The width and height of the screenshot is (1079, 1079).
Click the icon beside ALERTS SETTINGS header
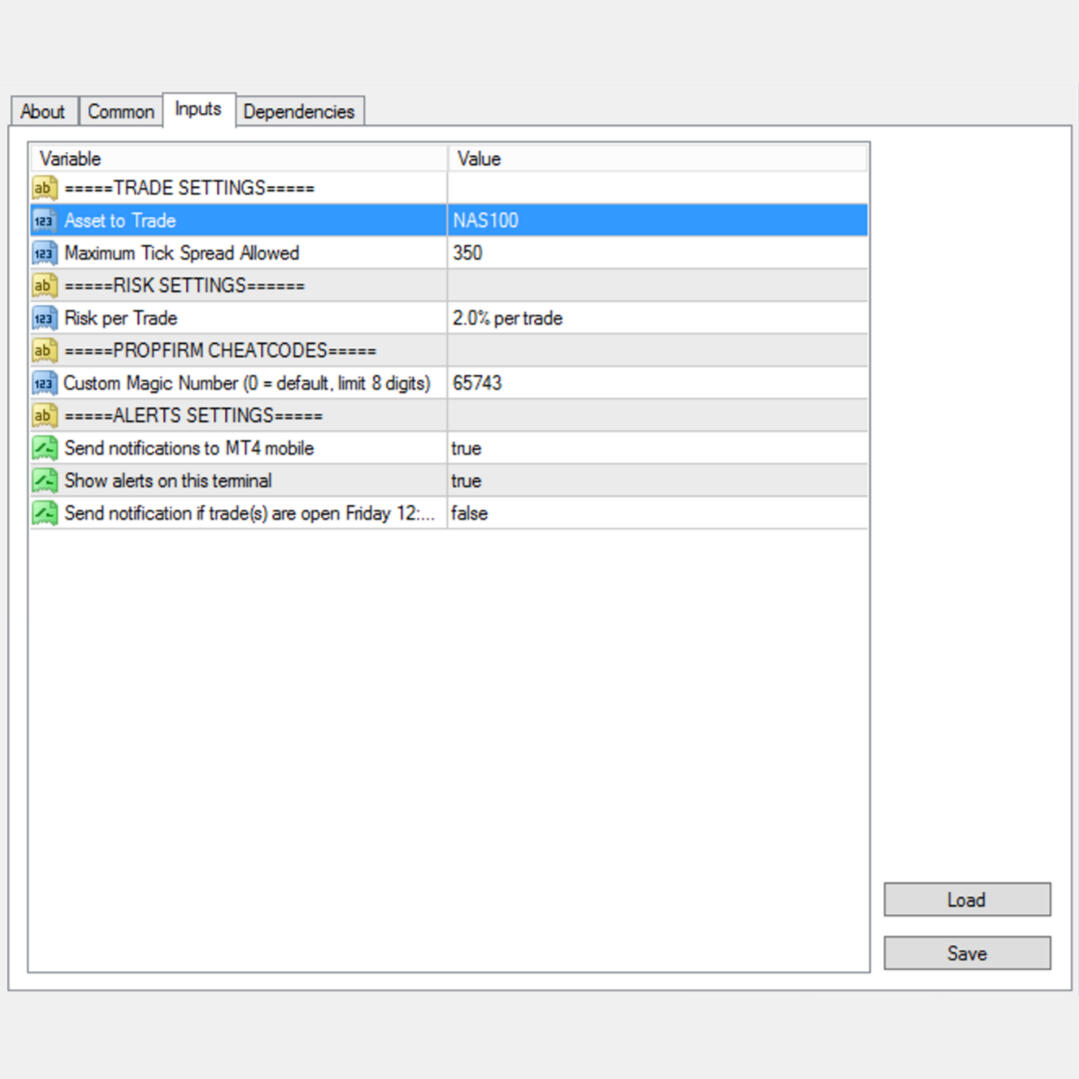[x=44, y=416]
